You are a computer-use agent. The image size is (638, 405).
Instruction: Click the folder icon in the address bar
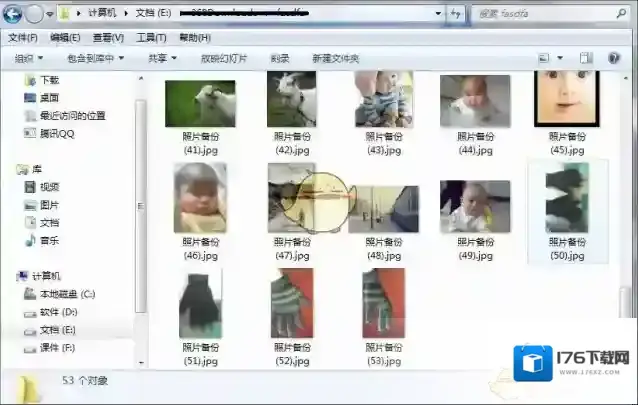[x=64, y=13]
